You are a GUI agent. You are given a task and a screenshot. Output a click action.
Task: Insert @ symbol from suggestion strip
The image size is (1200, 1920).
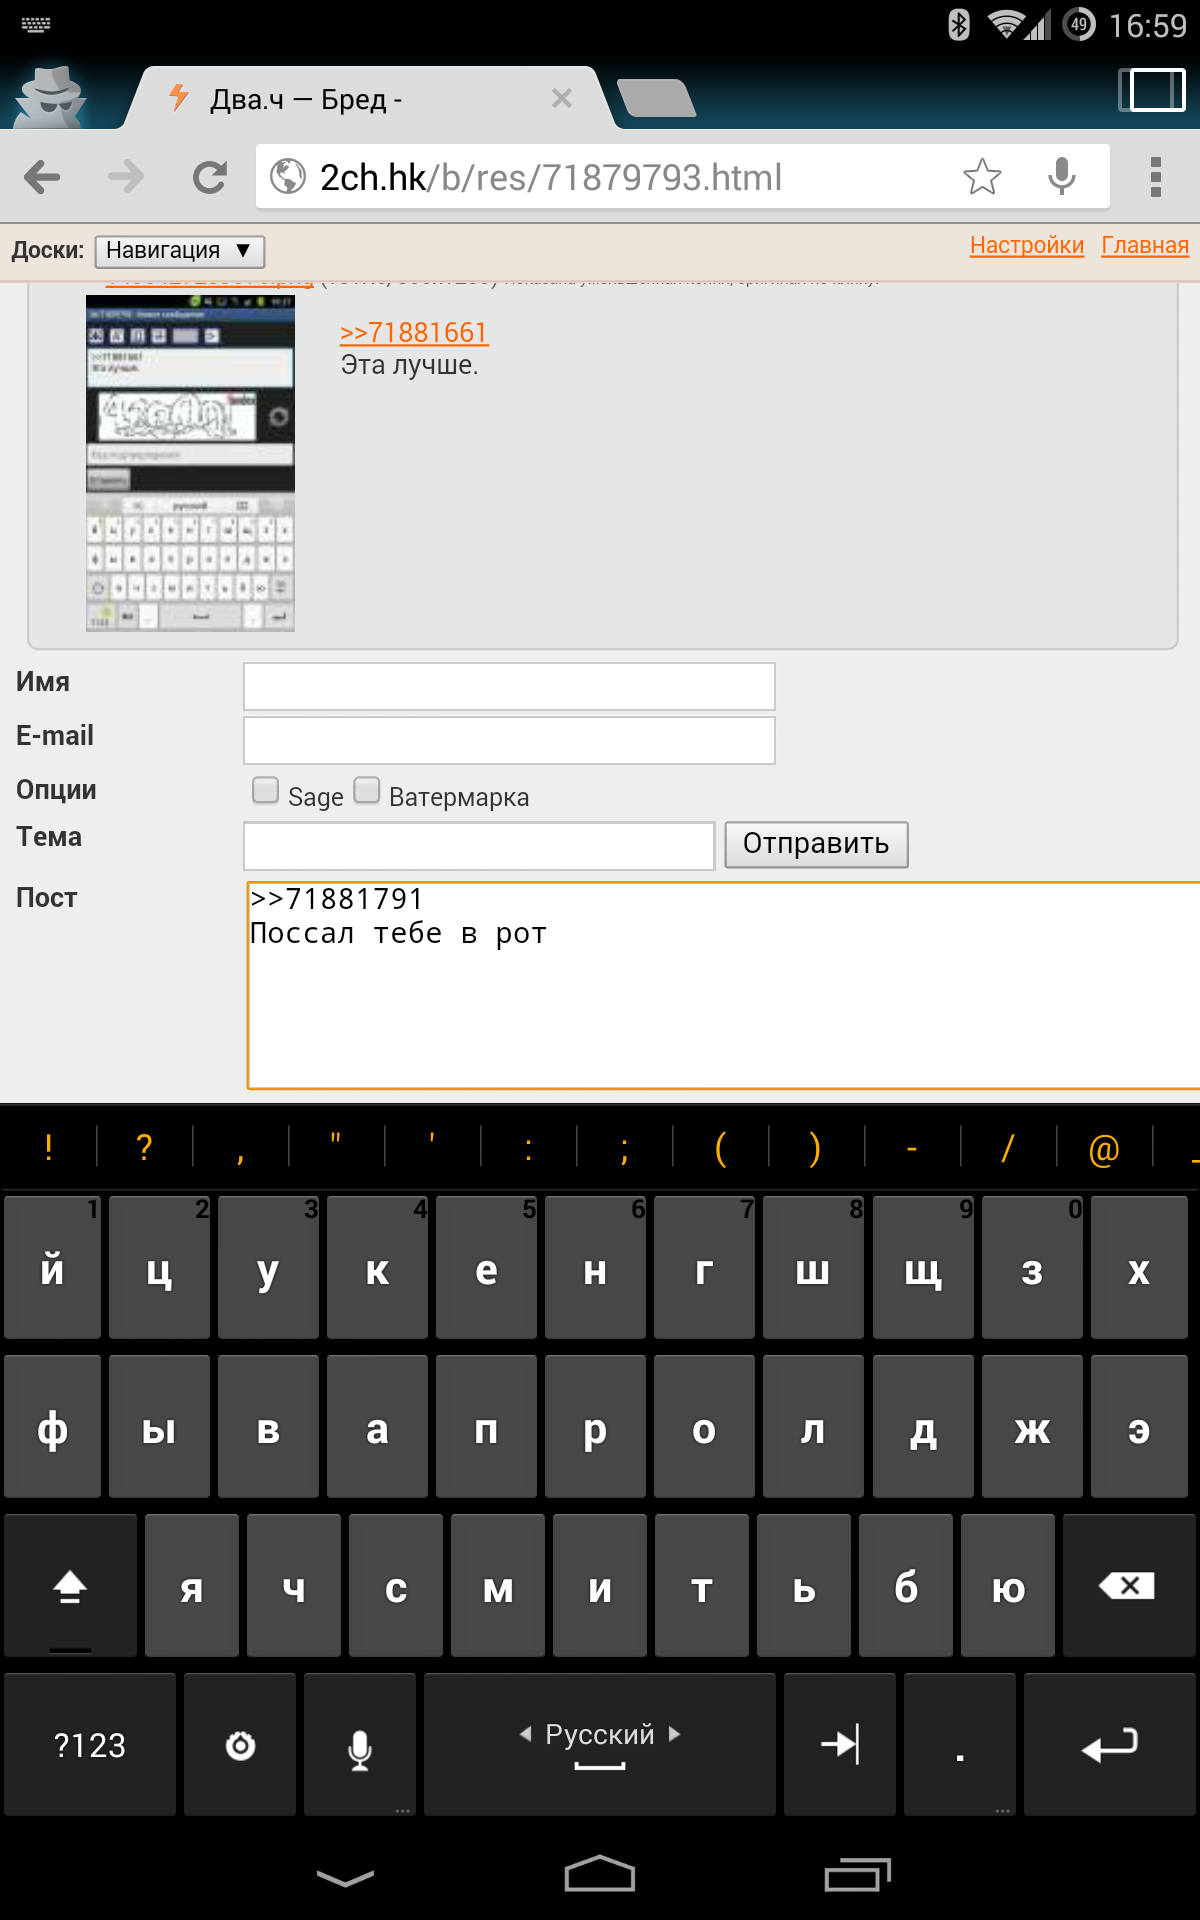pyautogui.click(x=1104, y=1149)
